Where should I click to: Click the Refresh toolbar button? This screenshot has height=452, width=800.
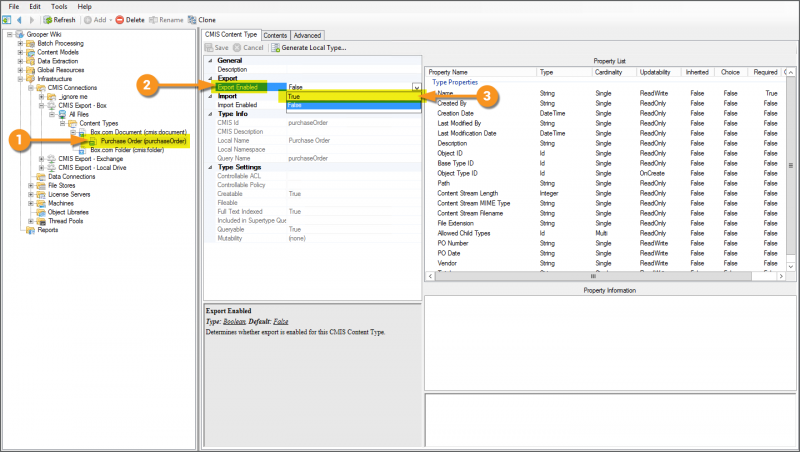pos(59,19)
